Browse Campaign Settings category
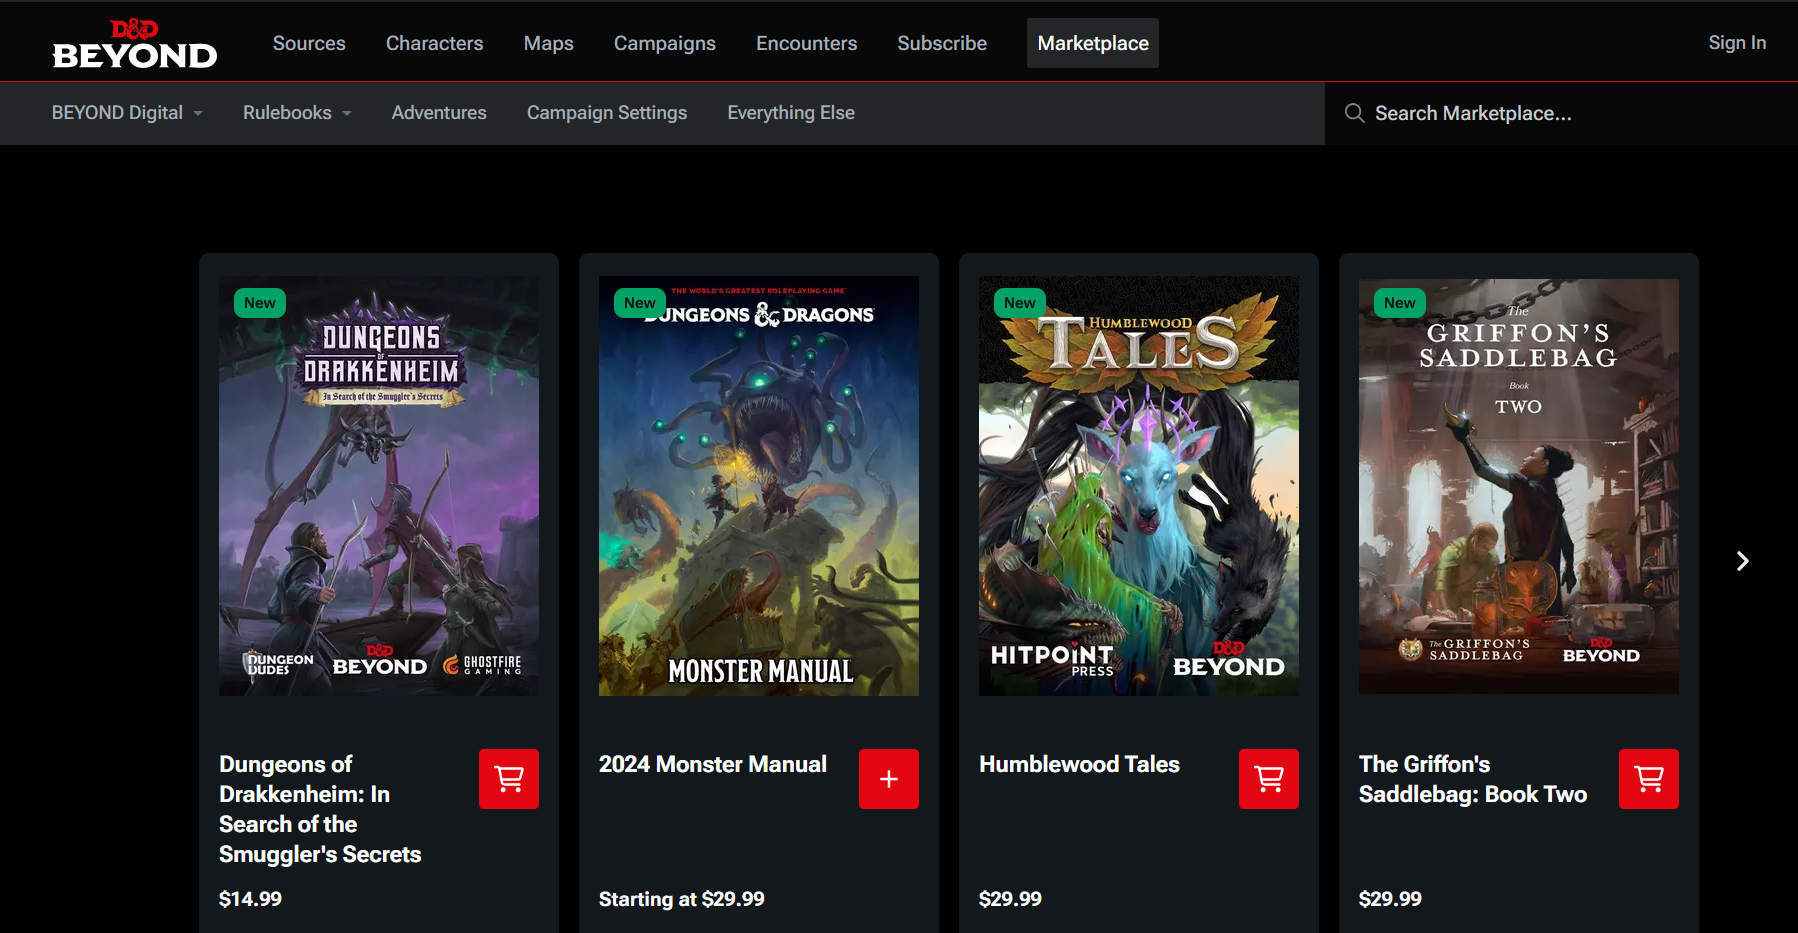This screenshot has width=1798, height=933. pyautogui.click(x=607, y=113)
